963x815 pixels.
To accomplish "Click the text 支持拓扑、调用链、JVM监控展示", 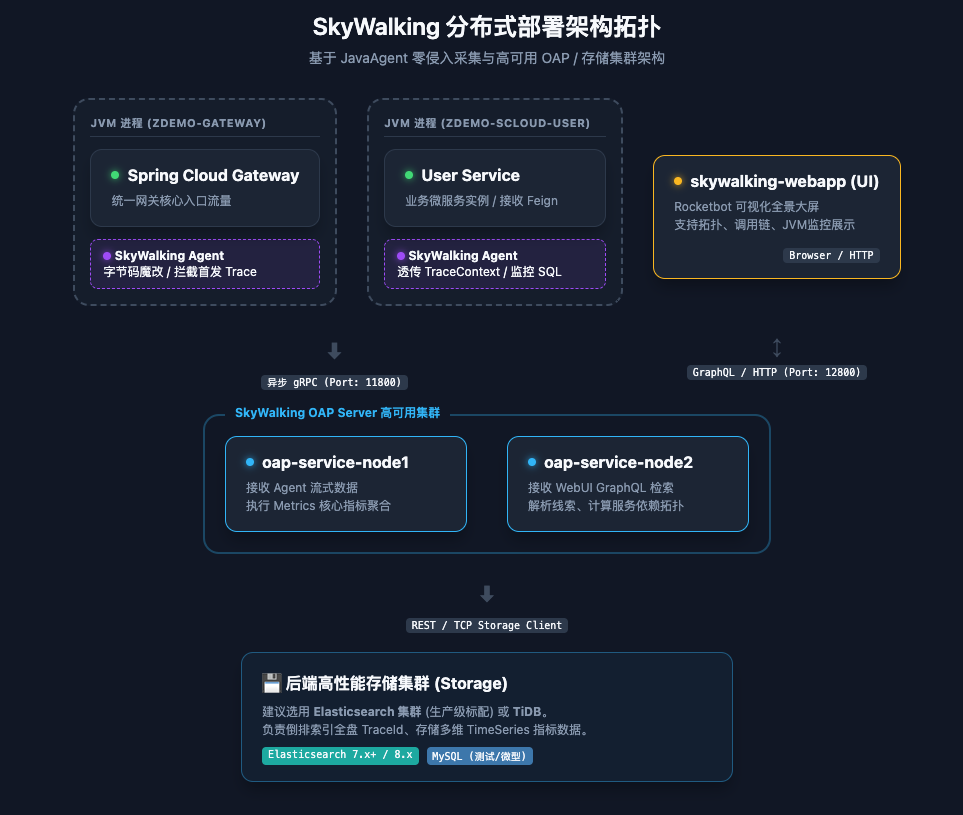I will (765, 225).
